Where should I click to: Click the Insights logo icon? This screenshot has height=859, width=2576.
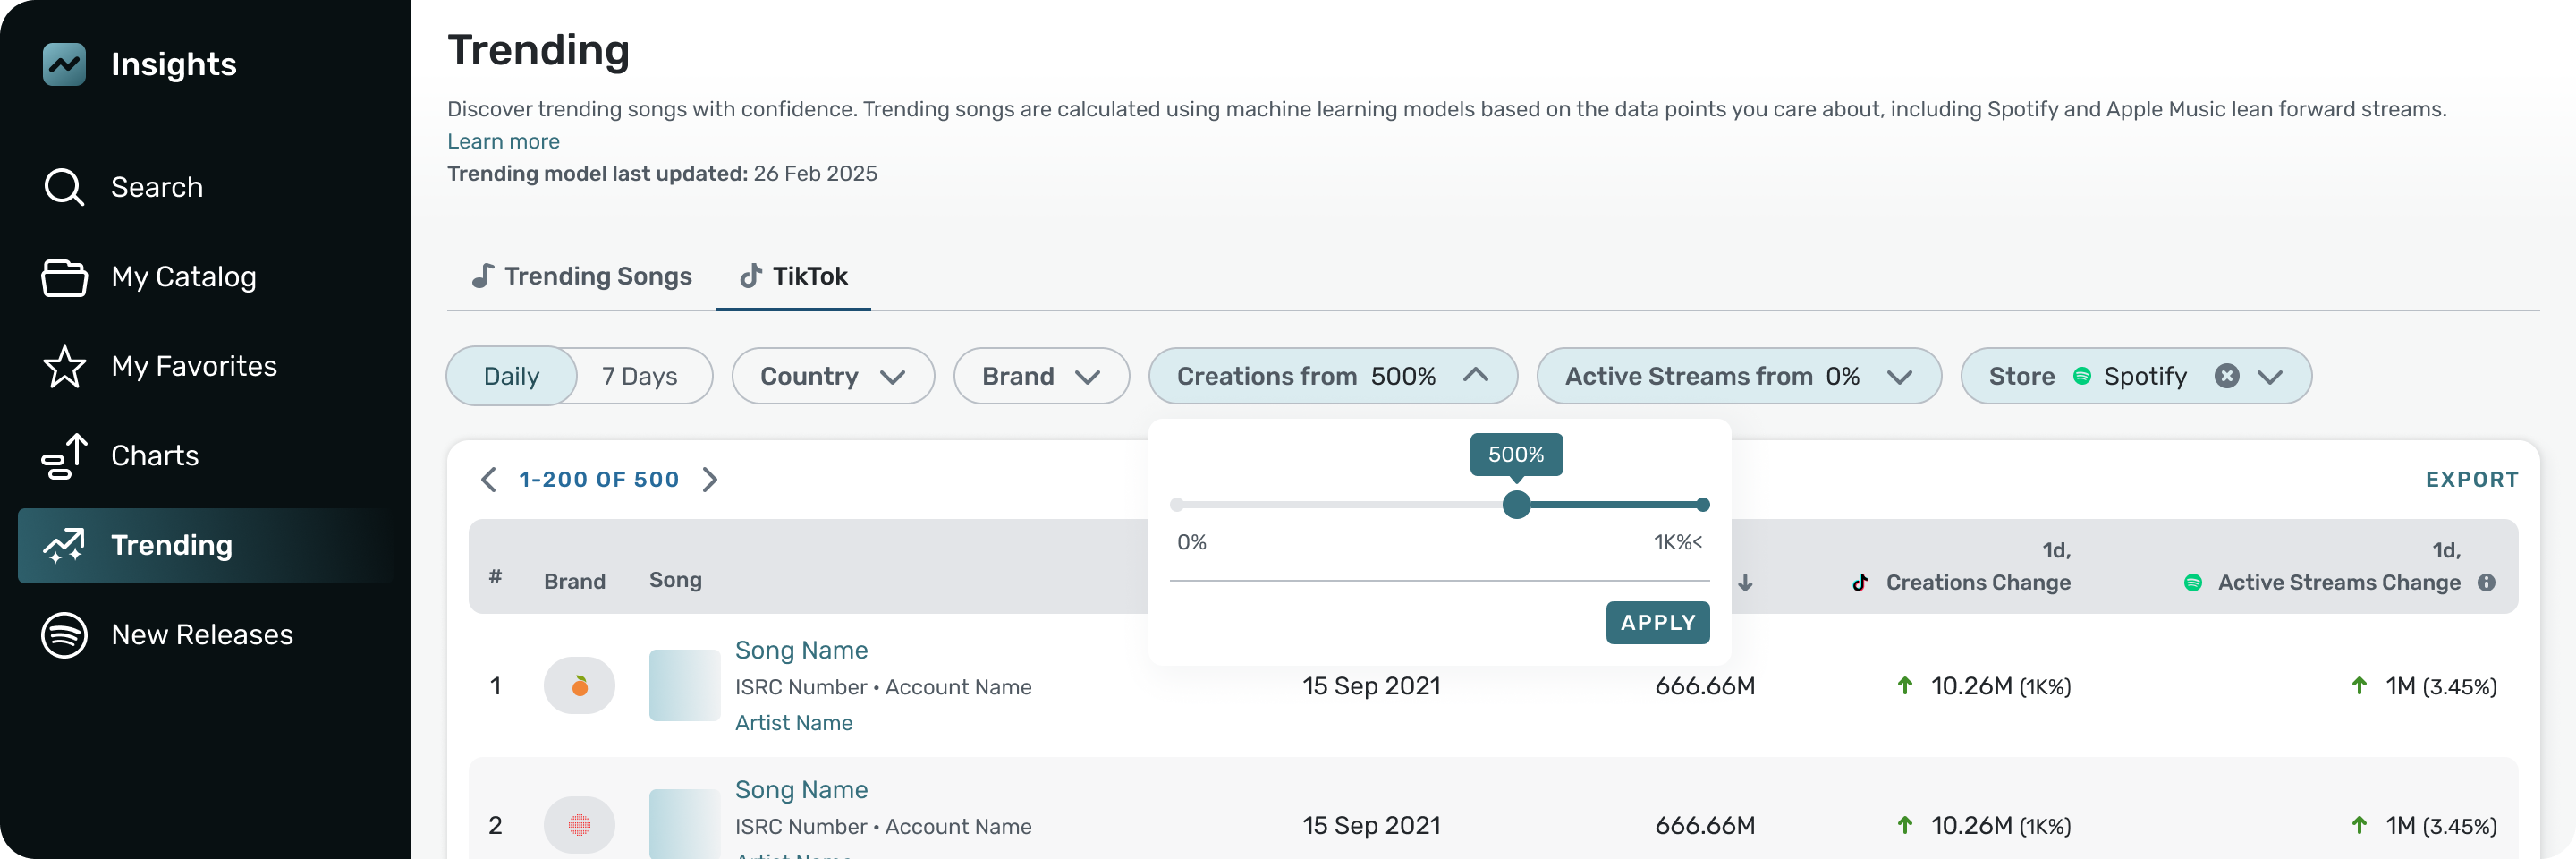[64, 64]
